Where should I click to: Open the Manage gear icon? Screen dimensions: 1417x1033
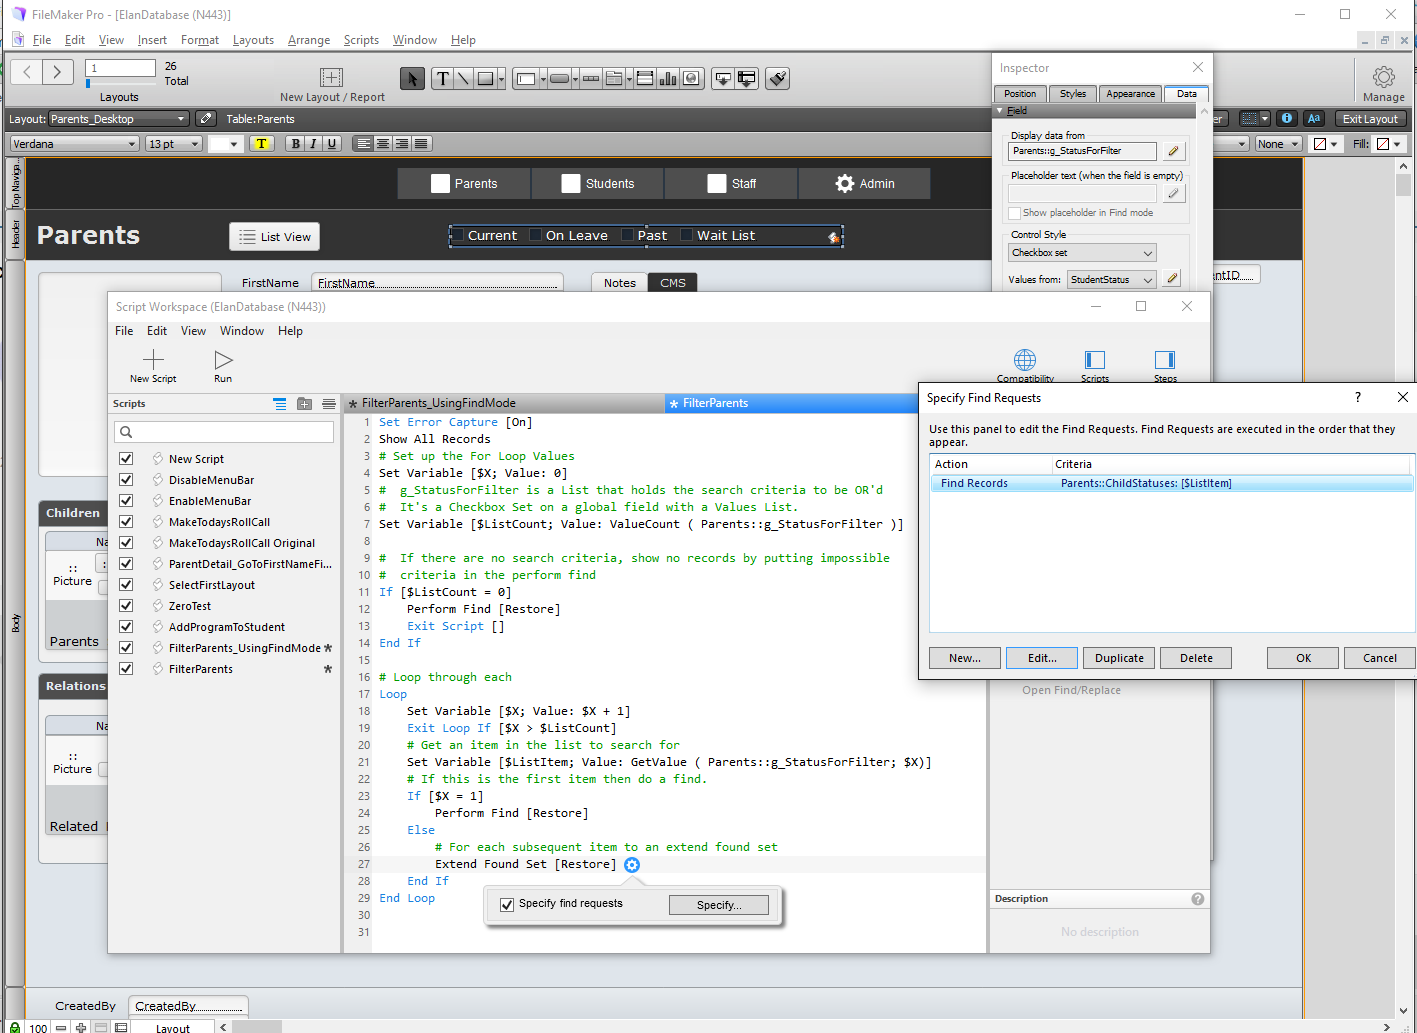[x=1384, y=77]
